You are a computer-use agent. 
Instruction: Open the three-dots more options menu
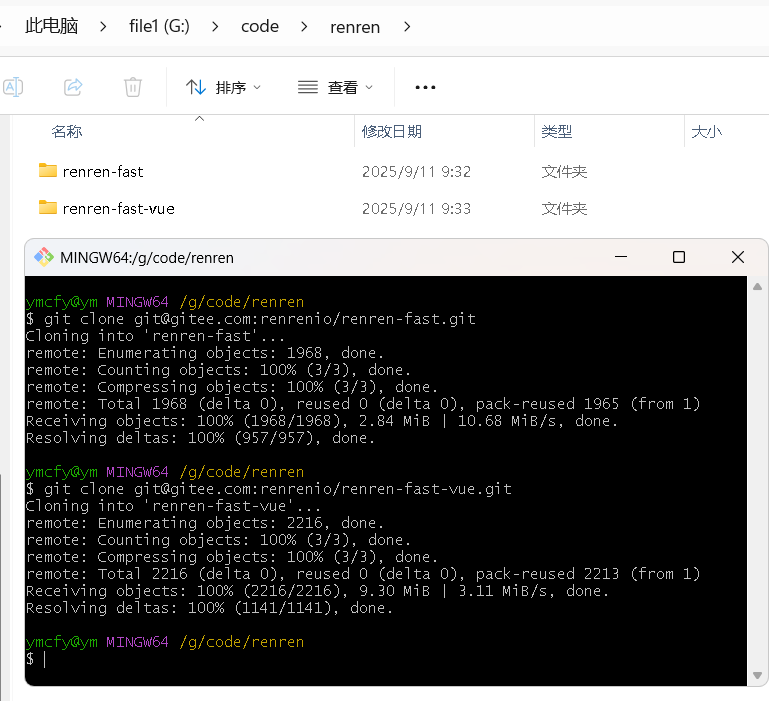425,87
